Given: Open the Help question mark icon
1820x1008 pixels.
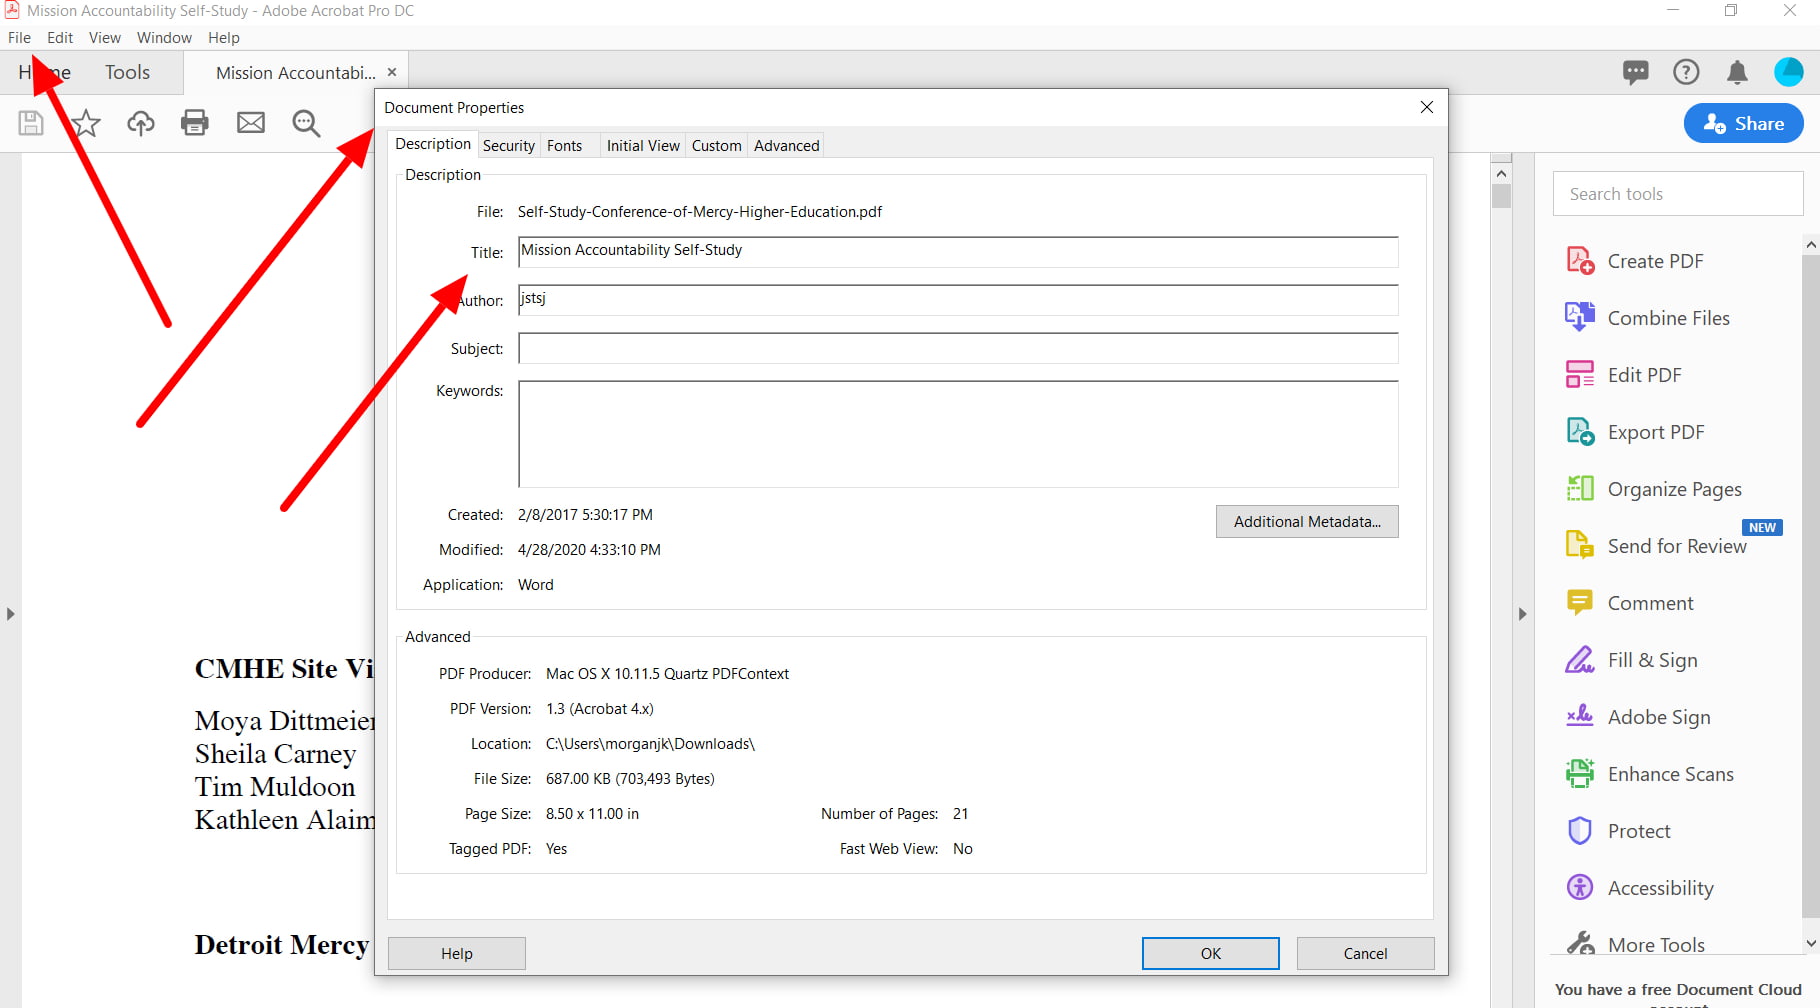Looking at the screenshot, I should click(1686, 72).
